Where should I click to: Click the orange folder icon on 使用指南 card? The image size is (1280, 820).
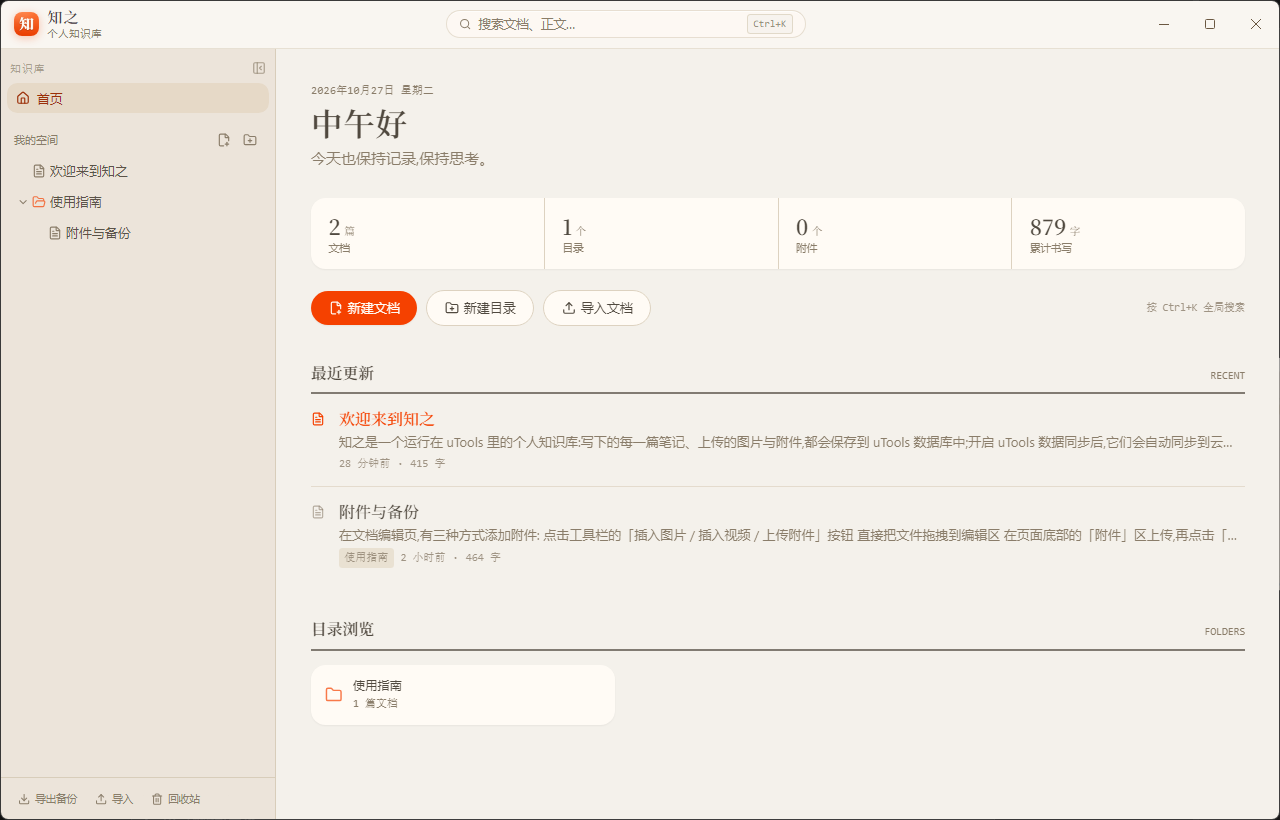334,695
